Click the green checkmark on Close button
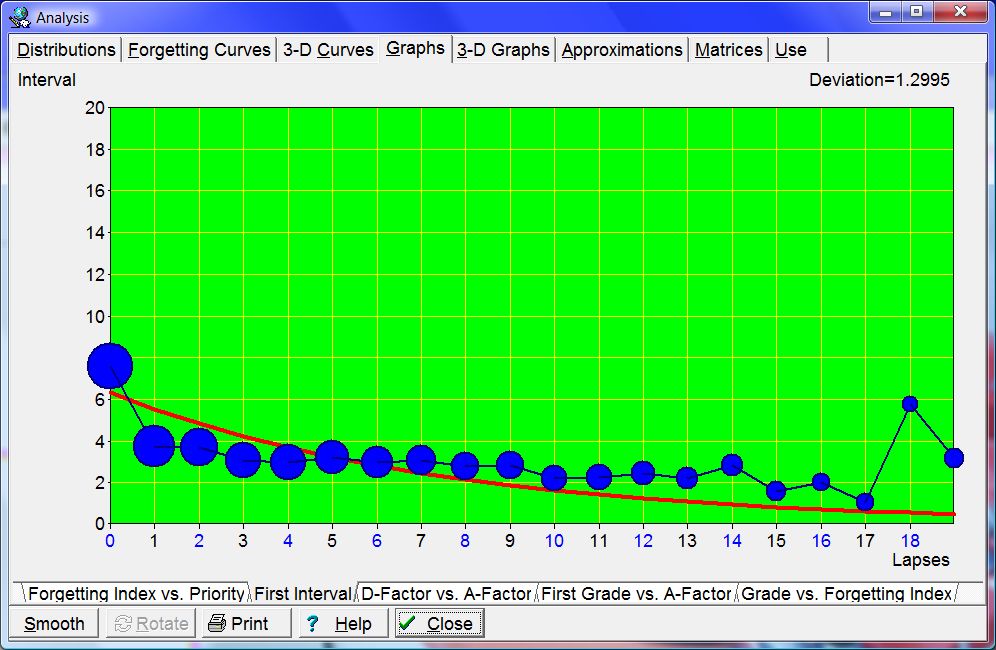Screen dimensions: 996x650 point(408,624)
